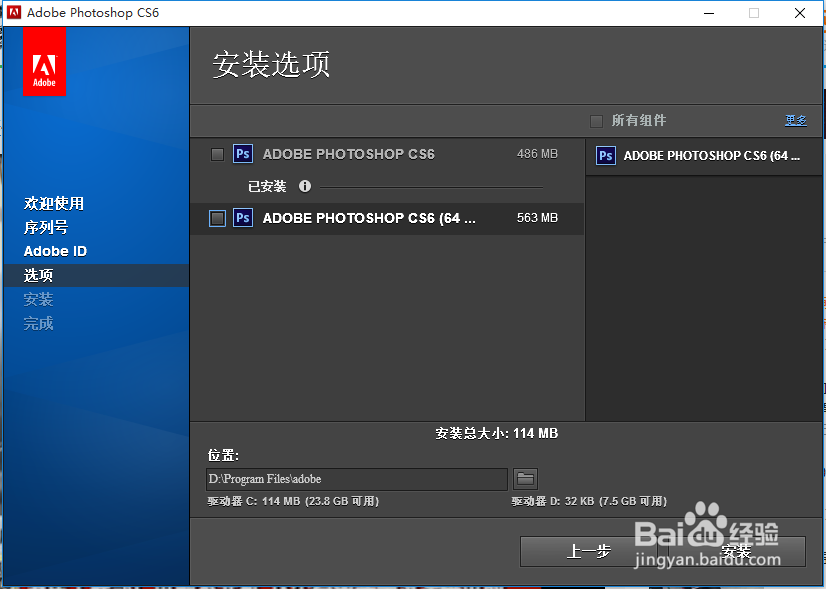Screen dimensions: 826x589
Task: Click the info icon next to 已安装
Action: [x=304, y=186]
